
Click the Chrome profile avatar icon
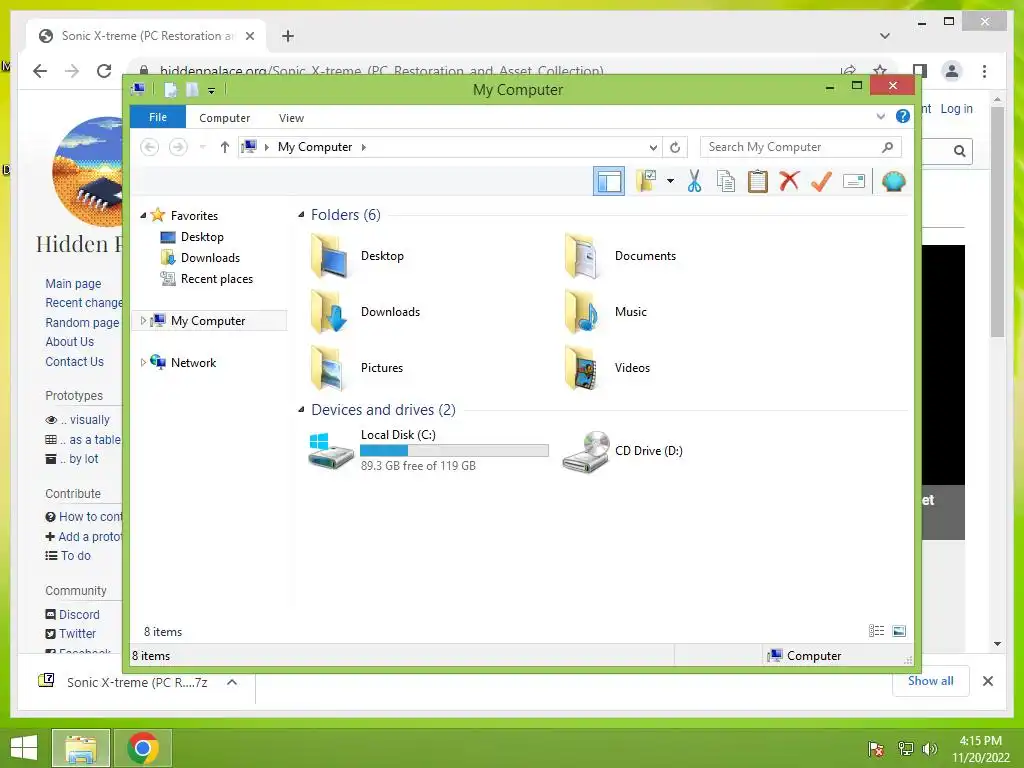(952, 71)
